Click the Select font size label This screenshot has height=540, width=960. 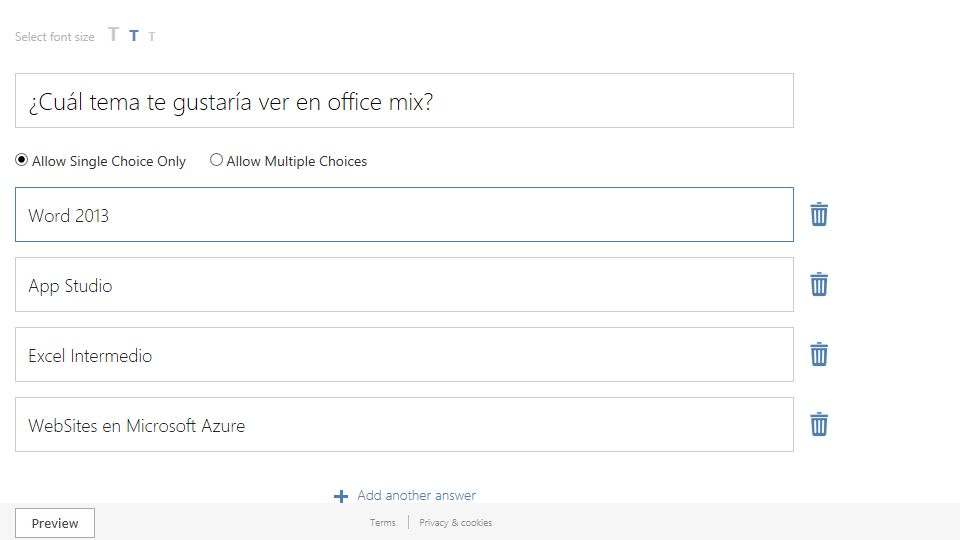(54, 37)
